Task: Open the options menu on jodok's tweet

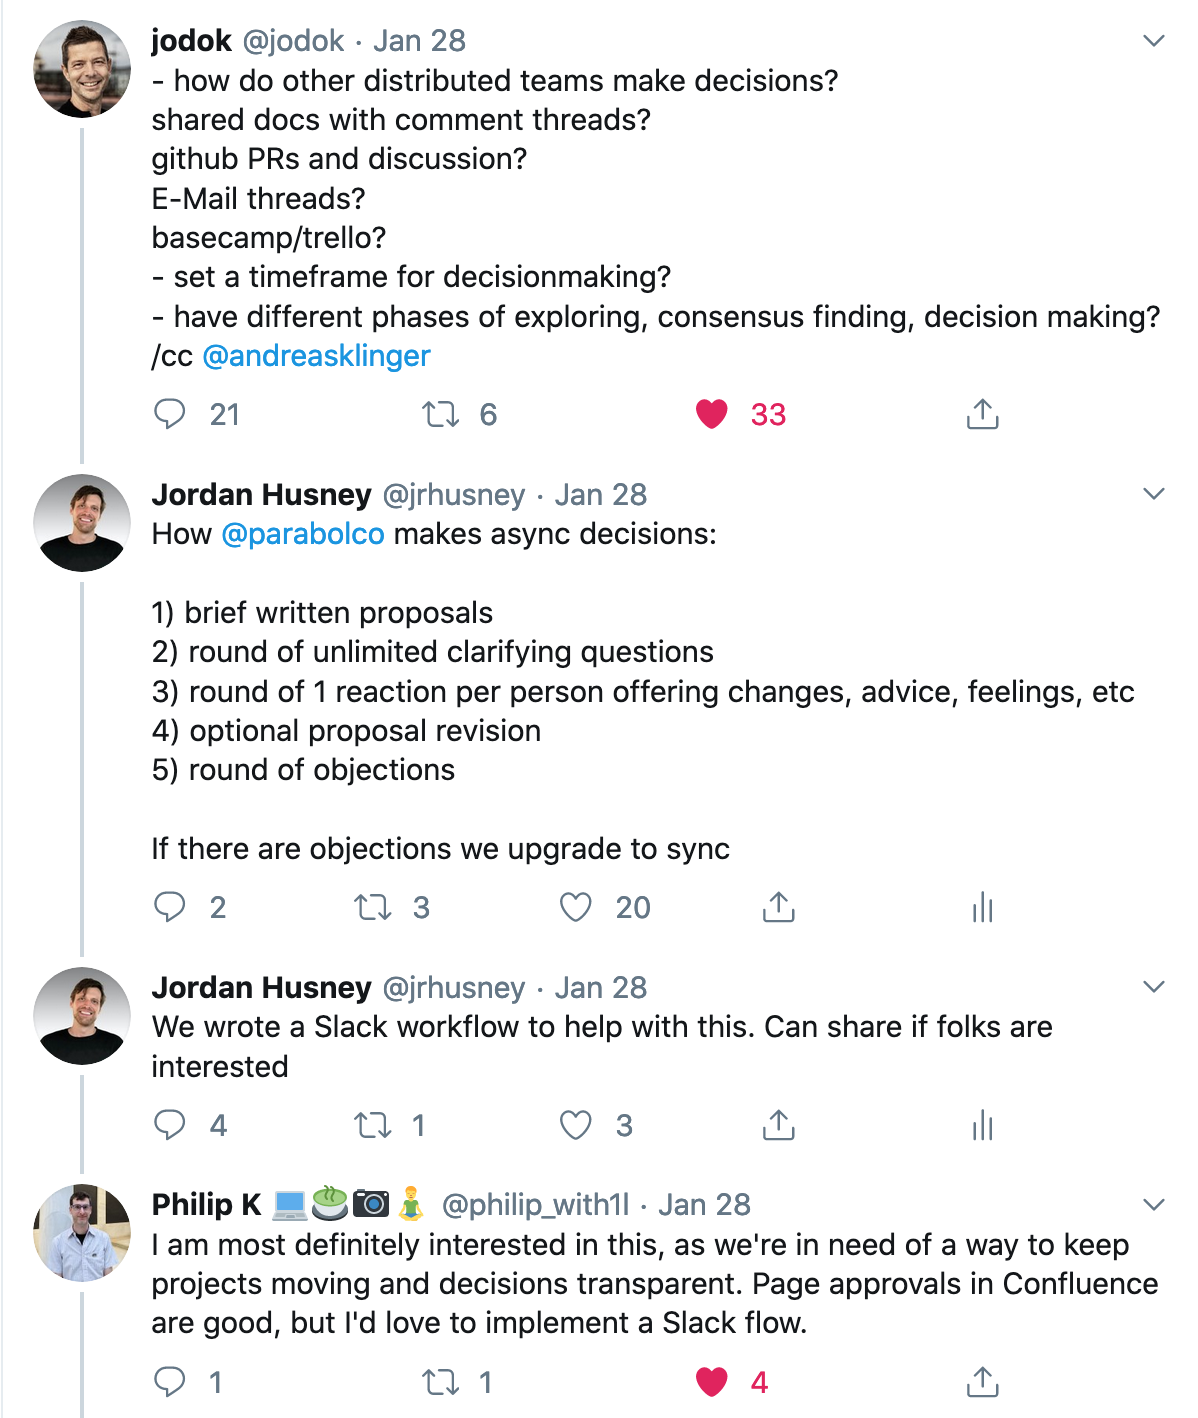Action: [1152, 42]
